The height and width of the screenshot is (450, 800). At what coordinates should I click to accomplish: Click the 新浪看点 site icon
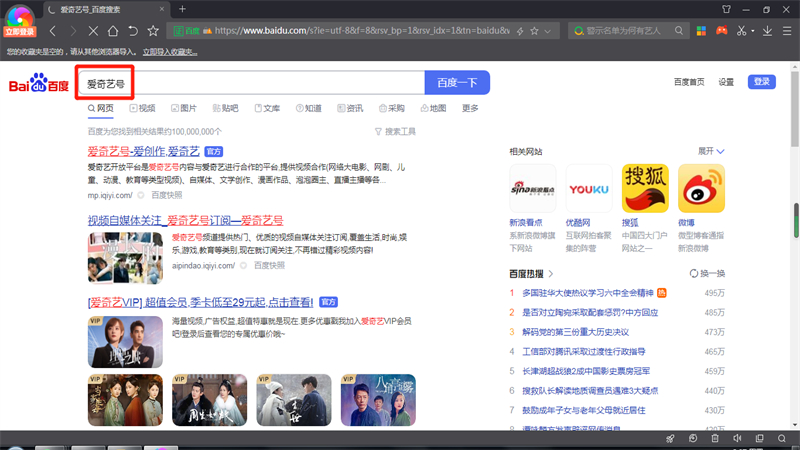point(533,188)
